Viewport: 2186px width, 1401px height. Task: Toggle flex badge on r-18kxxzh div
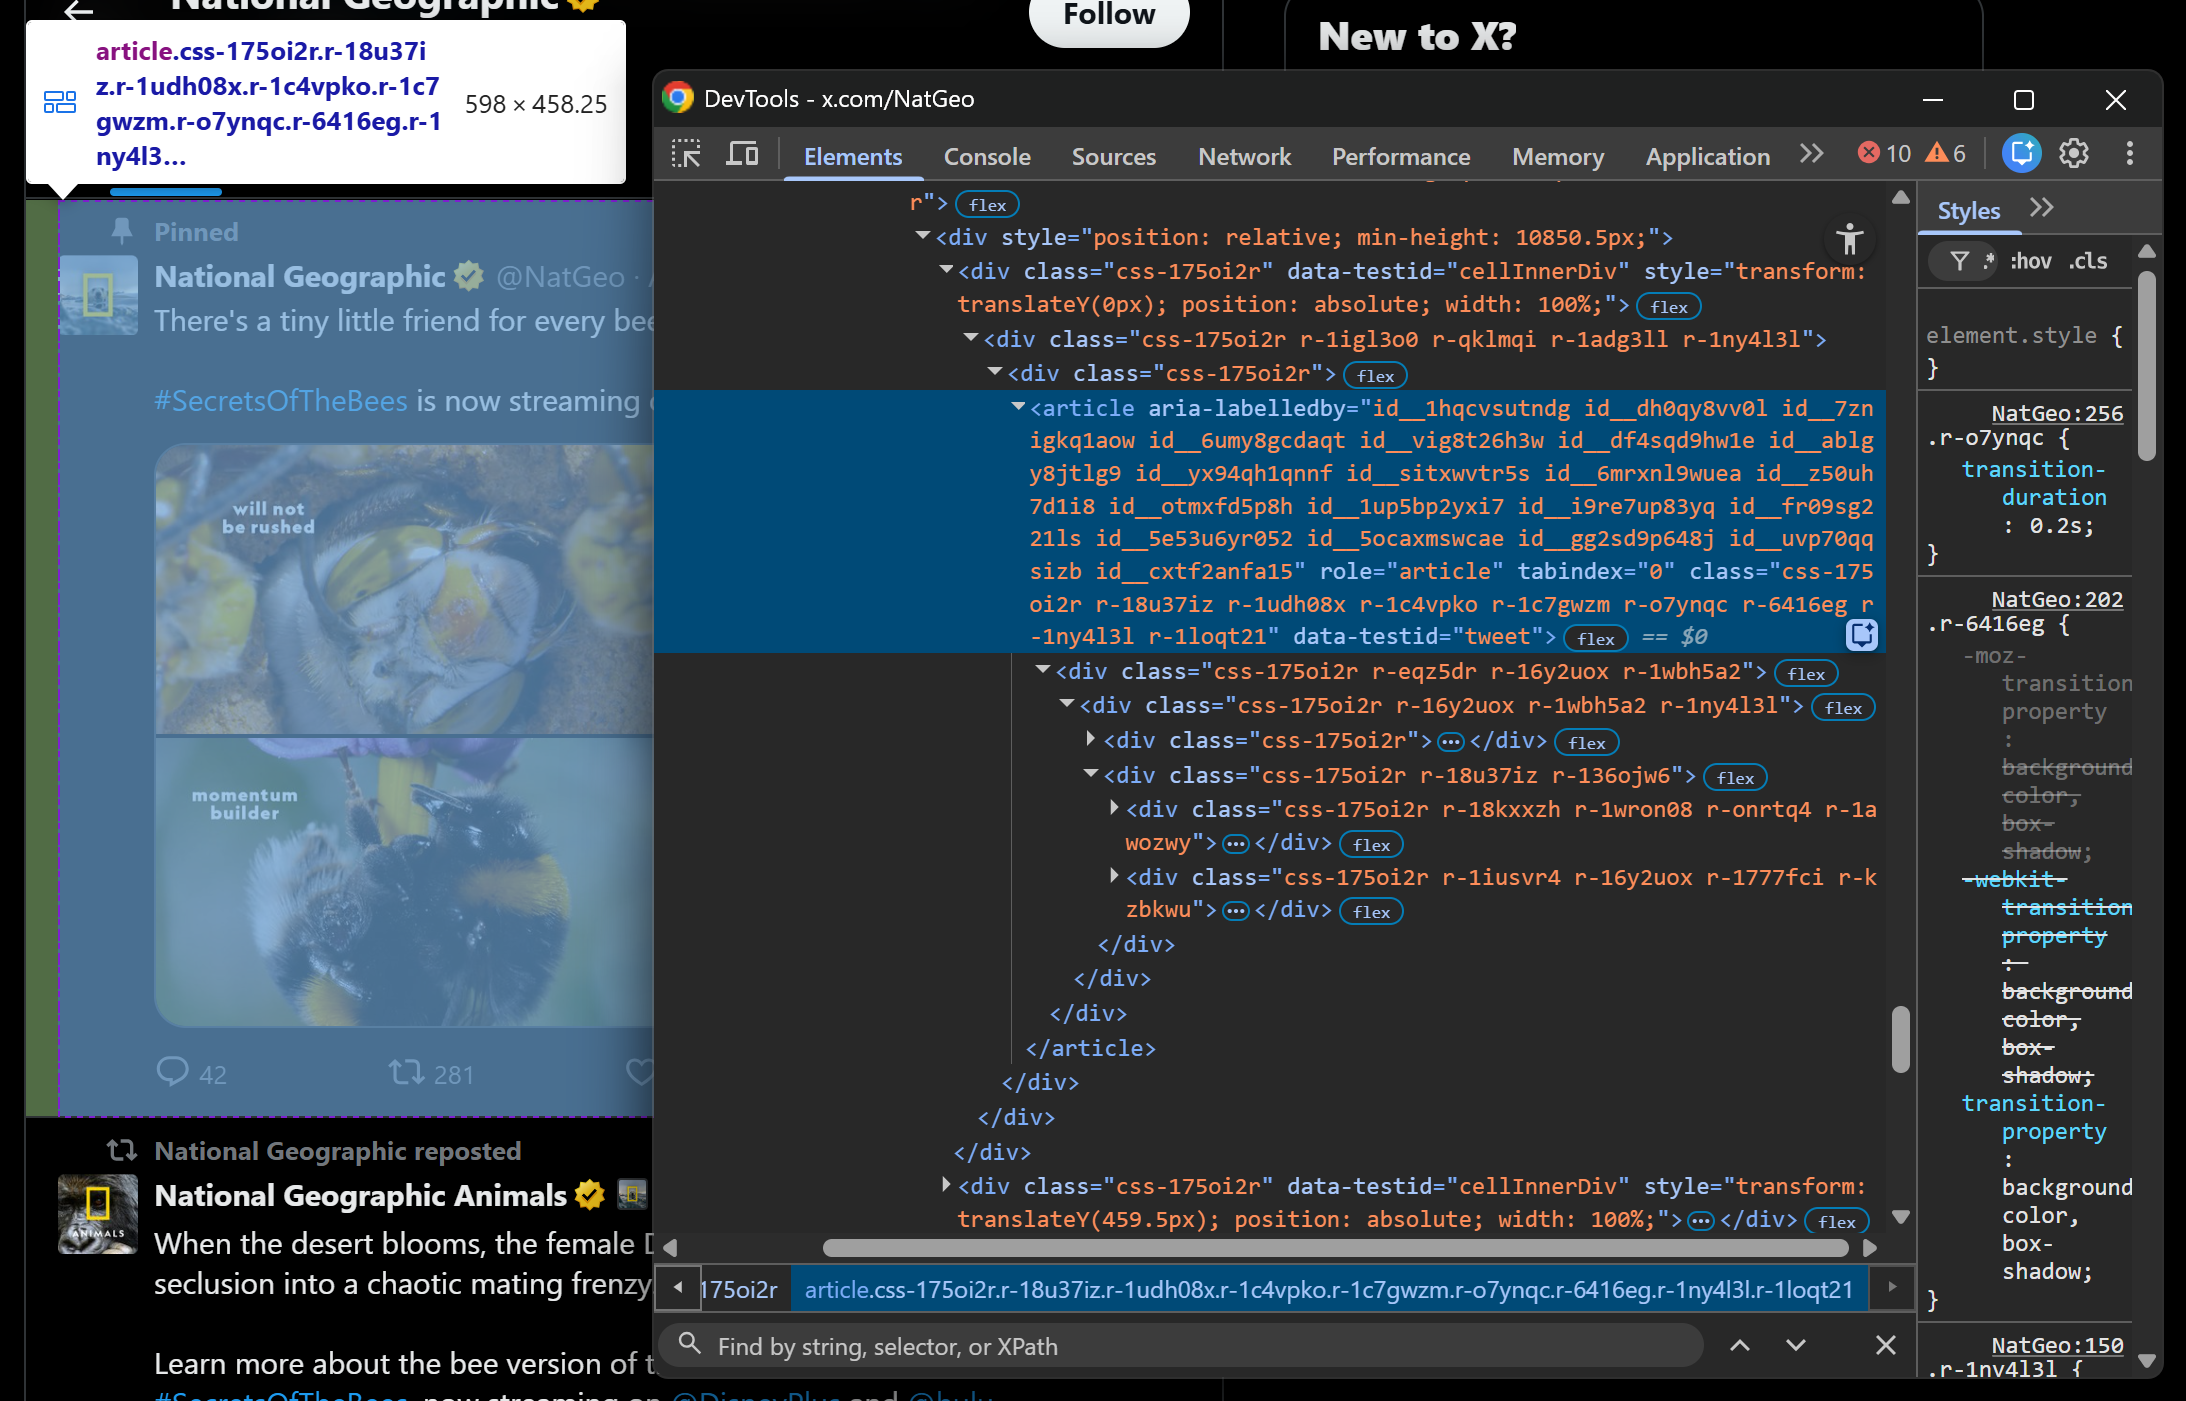tap(1371, 844)
